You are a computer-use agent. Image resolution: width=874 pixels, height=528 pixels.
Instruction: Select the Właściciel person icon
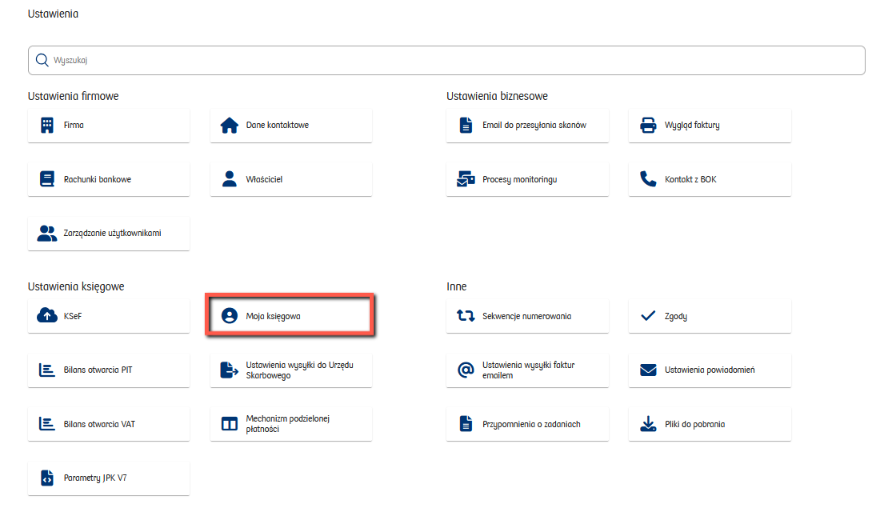229,179
